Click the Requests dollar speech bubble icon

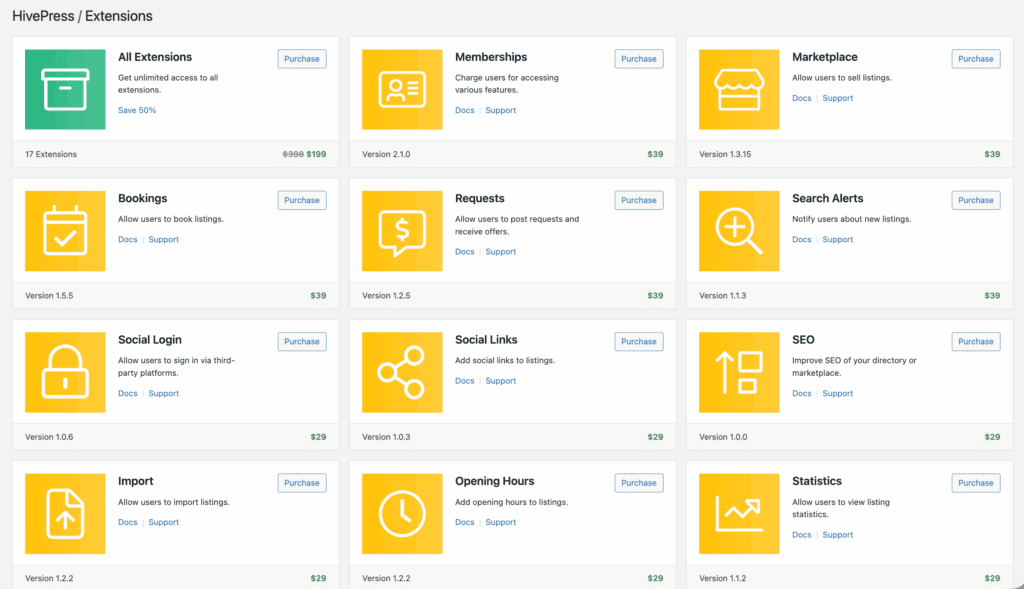tap(402, 231)
